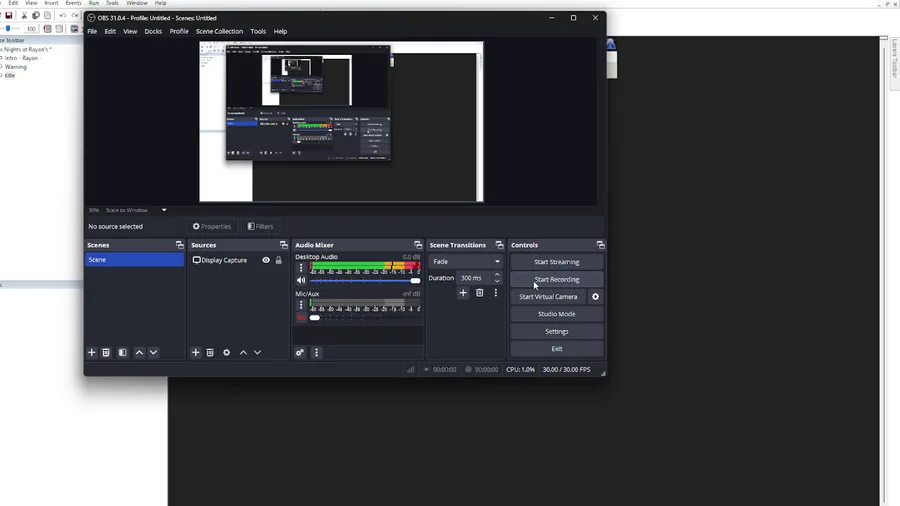Open the OBS Help menu
This screenshot has width=900, height=506.
coord(280,32)
